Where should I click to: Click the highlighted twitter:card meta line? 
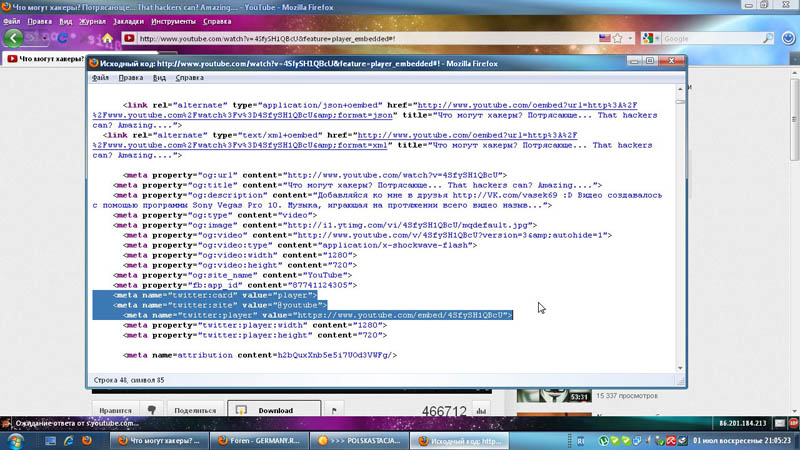[x=215, y=295]
